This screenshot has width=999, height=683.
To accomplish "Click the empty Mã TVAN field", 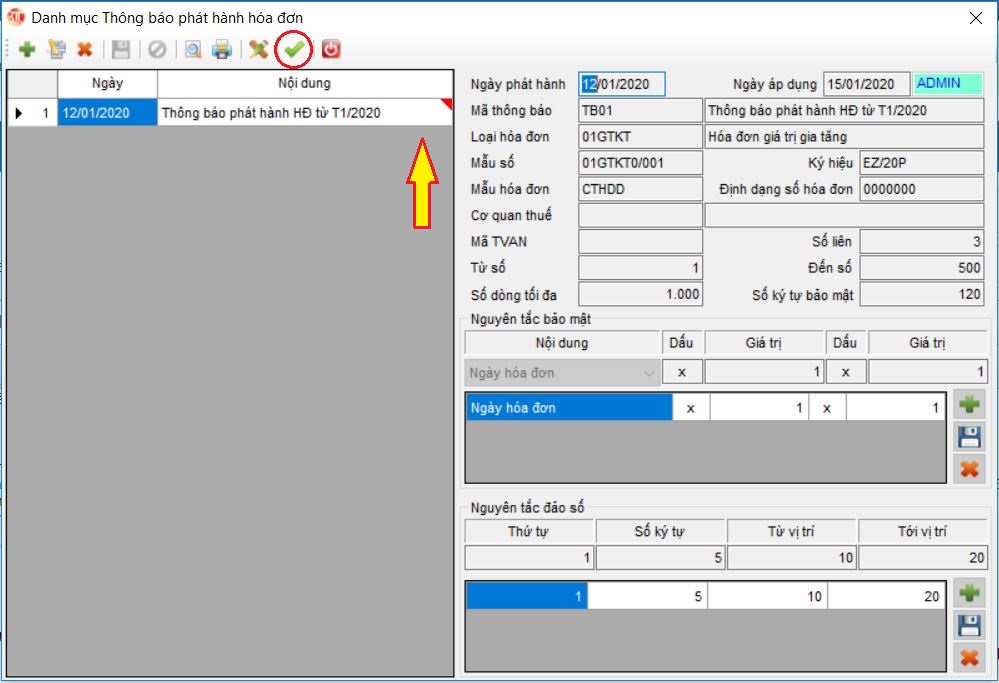I will coord(640,241).
